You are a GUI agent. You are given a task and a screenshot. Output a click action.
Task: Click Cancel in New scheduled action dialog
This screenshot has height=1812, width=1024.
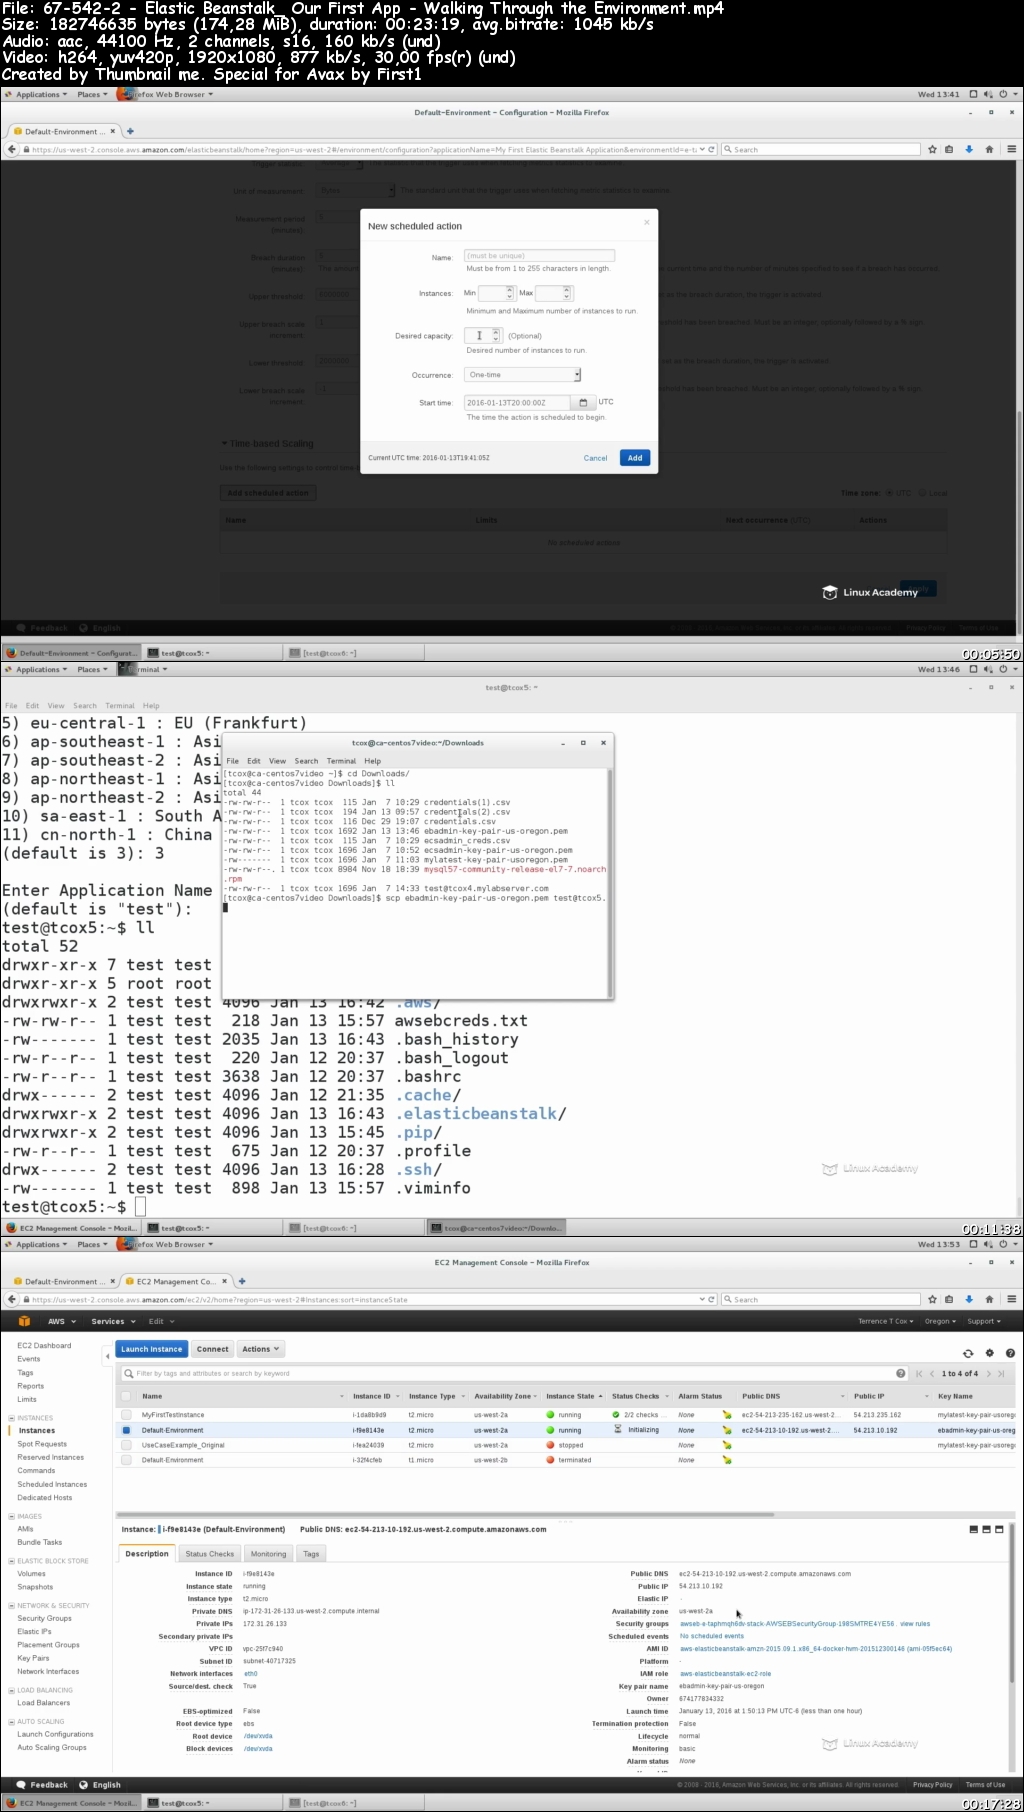pos(595,458)
